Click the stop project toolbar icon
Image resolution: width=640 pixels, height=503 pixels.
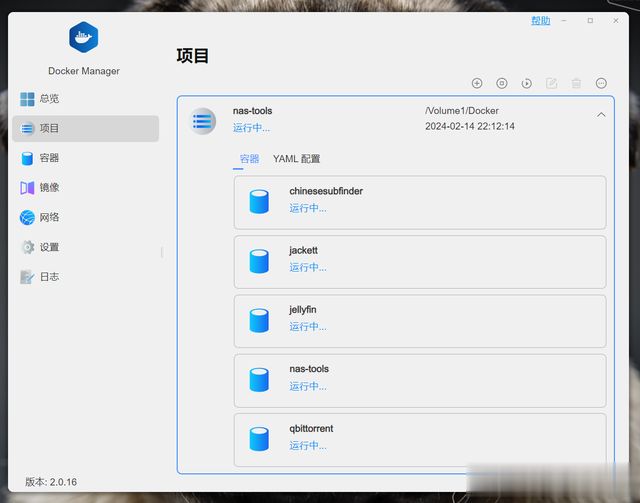pos(502,83)
